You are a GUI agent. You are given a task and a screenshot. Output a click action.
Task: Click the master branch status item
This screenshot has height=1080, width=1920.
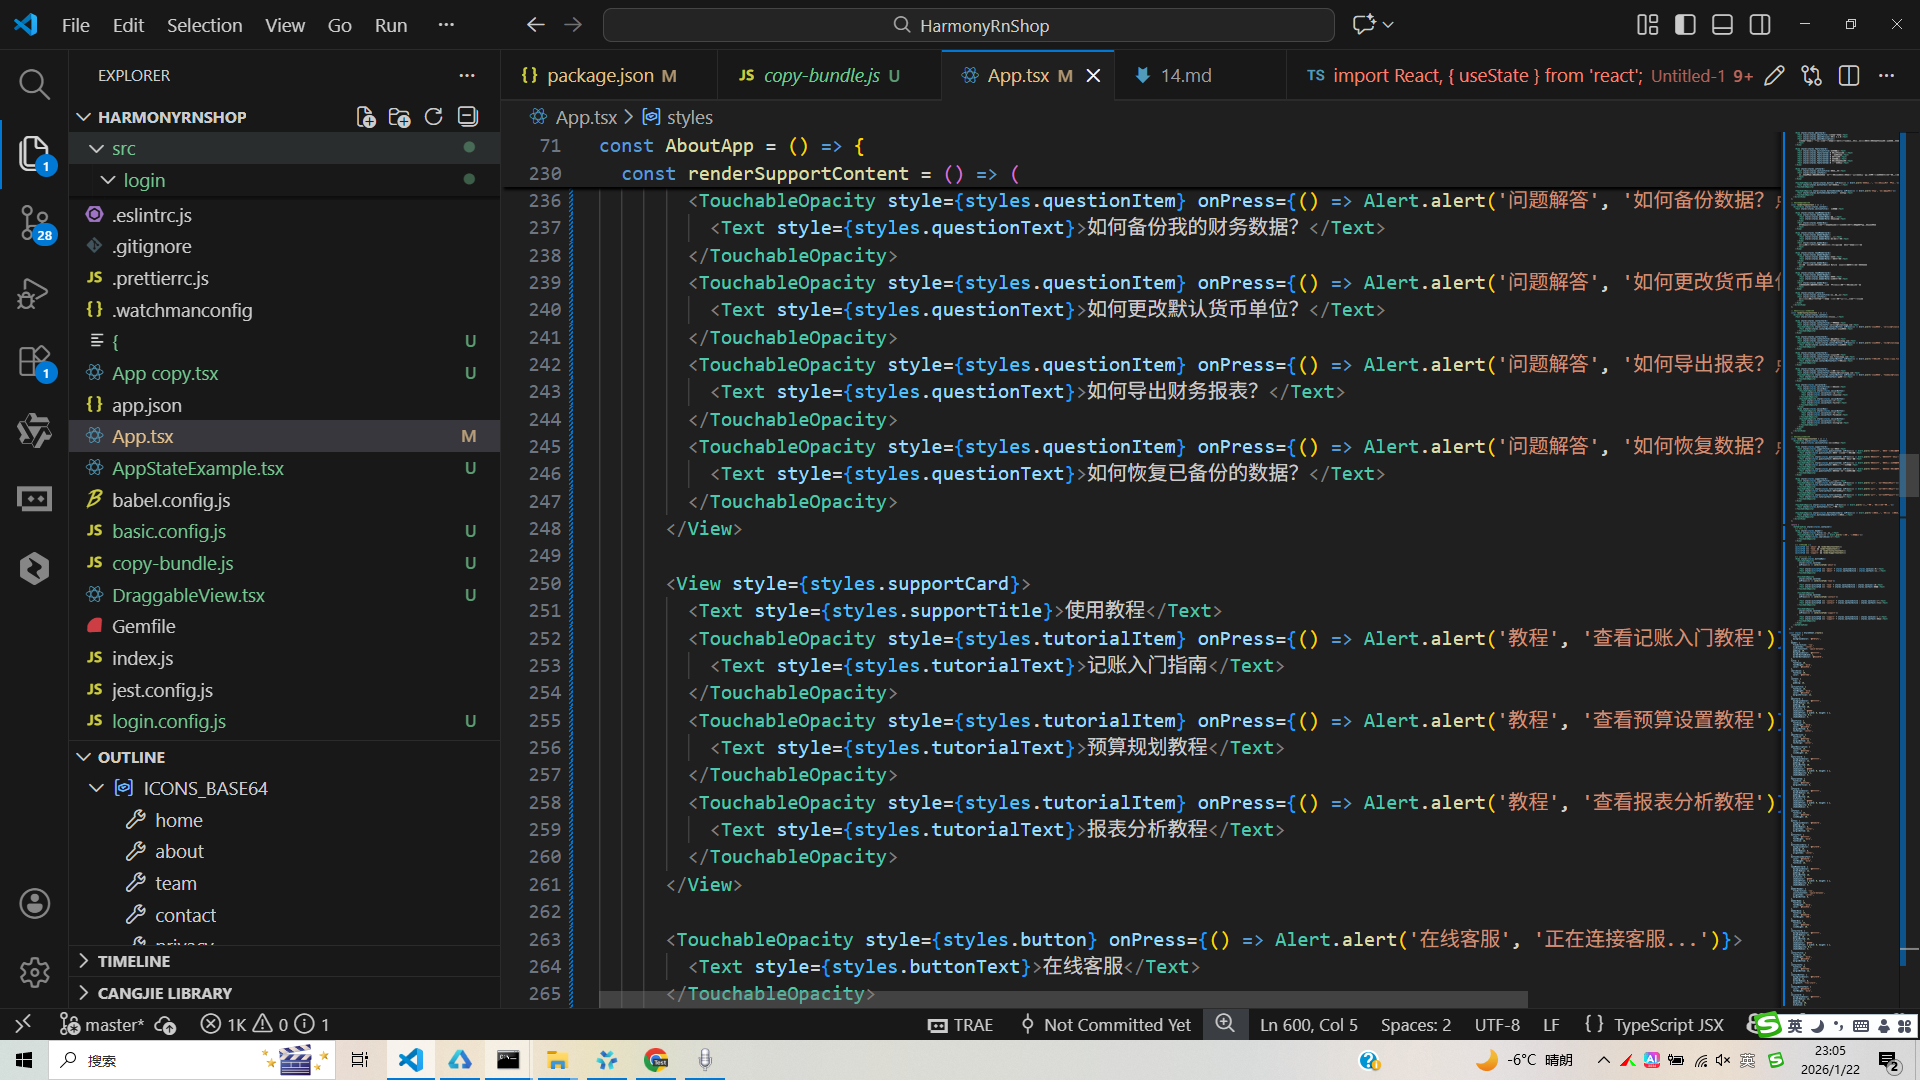104,1025
